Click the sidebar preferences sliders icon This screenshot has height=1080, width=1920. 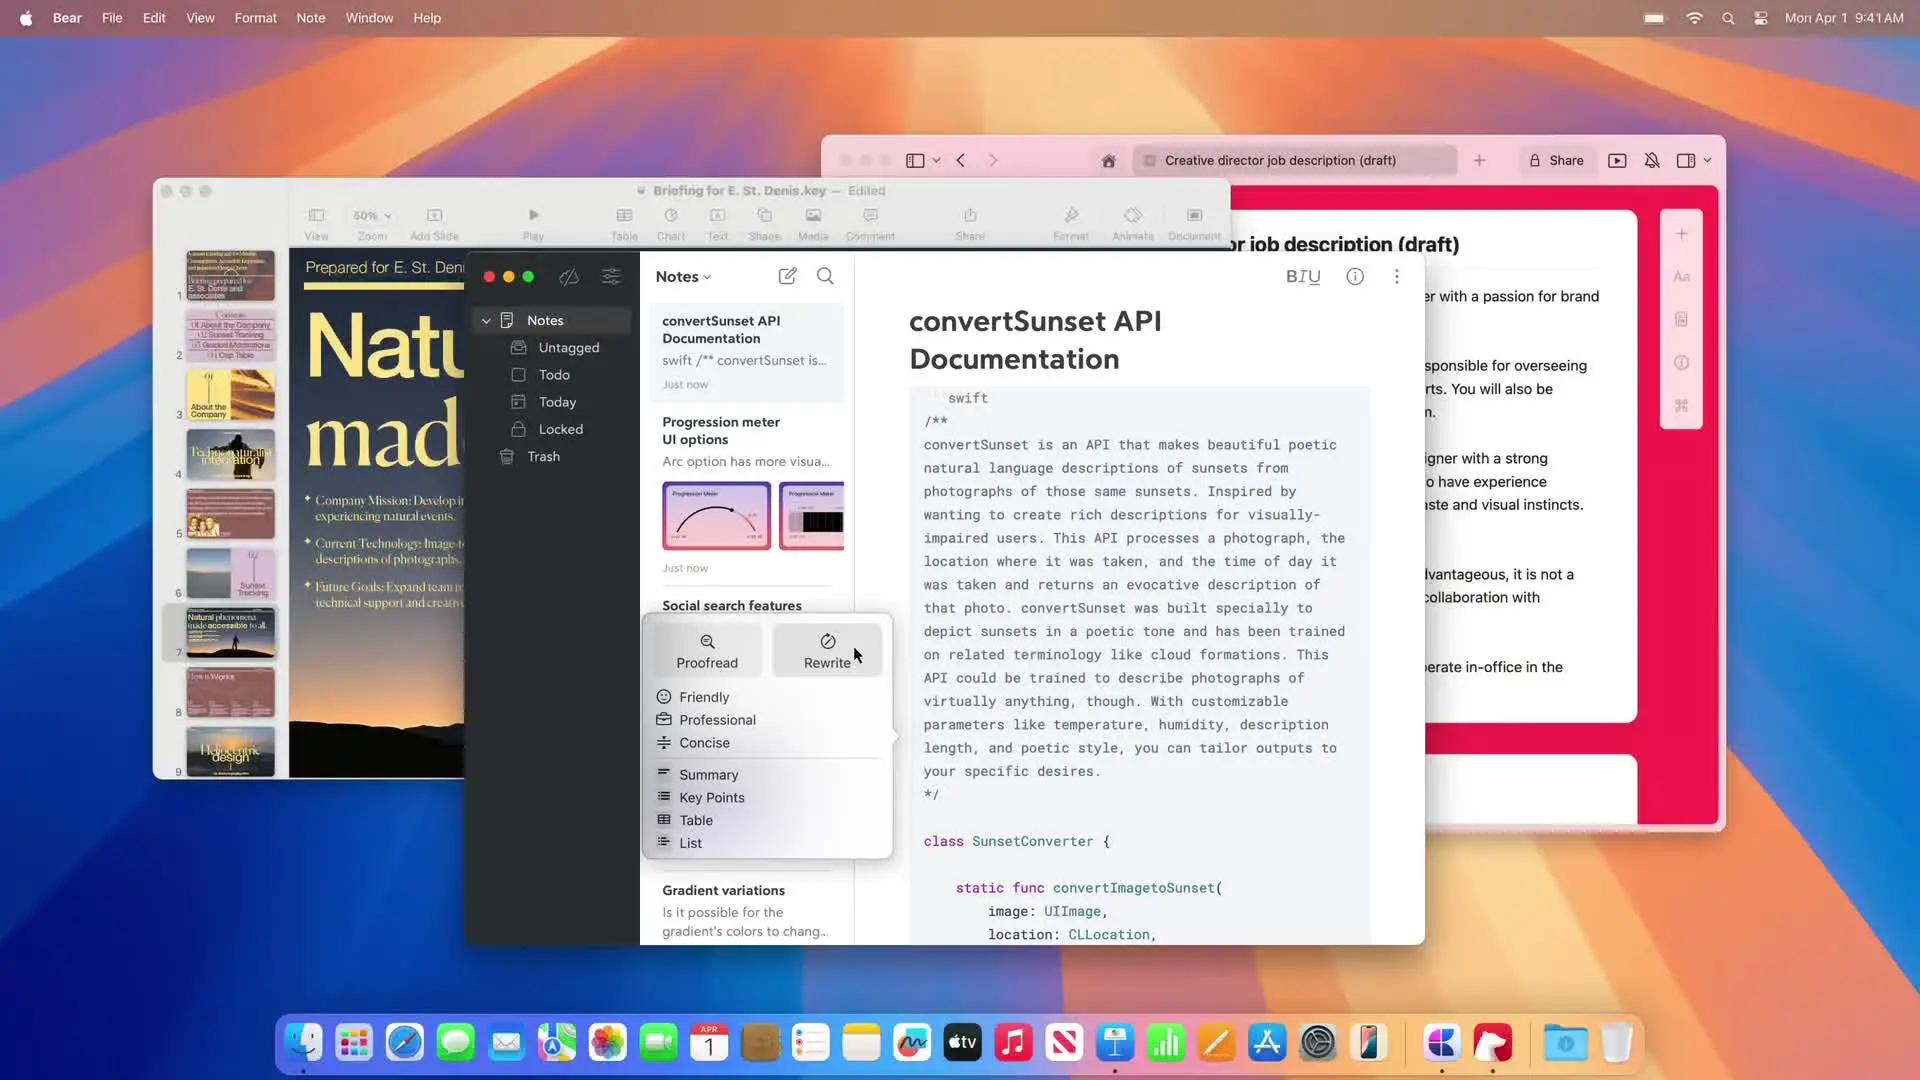[611, 277]
